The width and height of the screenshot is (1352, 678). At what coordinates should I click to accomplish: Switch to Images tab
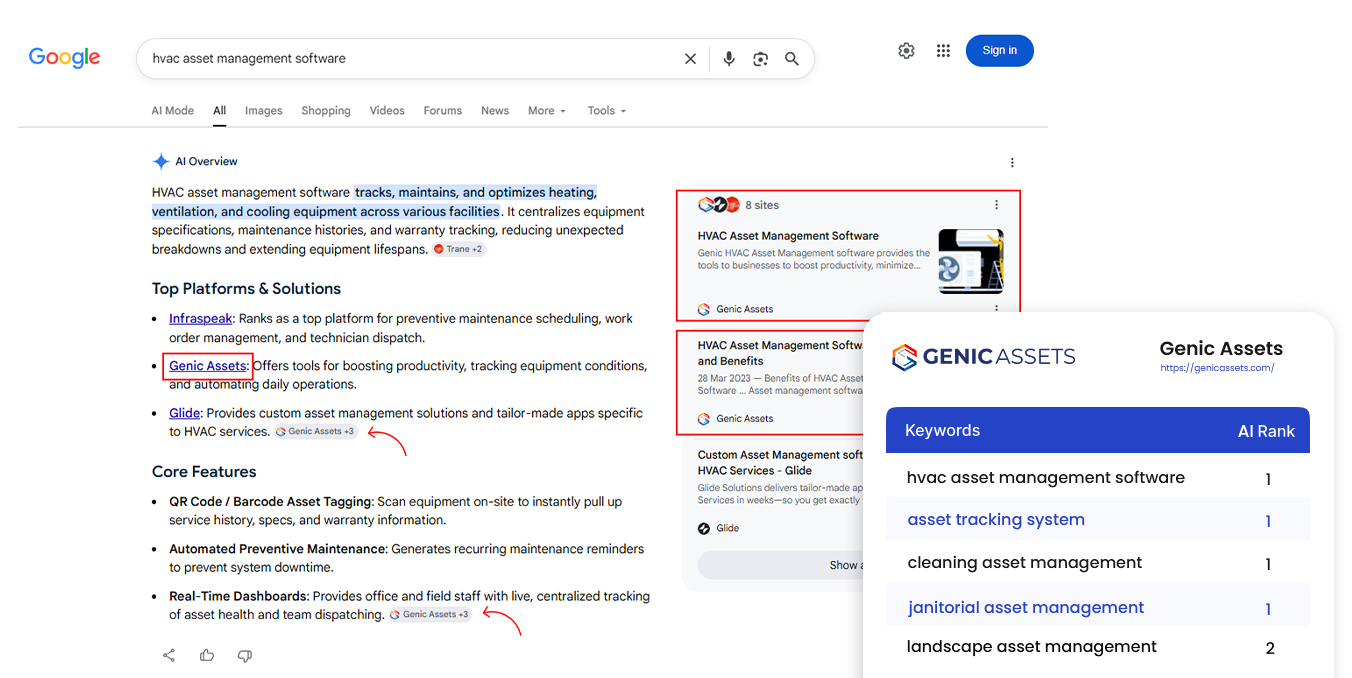tap(264, 111)
